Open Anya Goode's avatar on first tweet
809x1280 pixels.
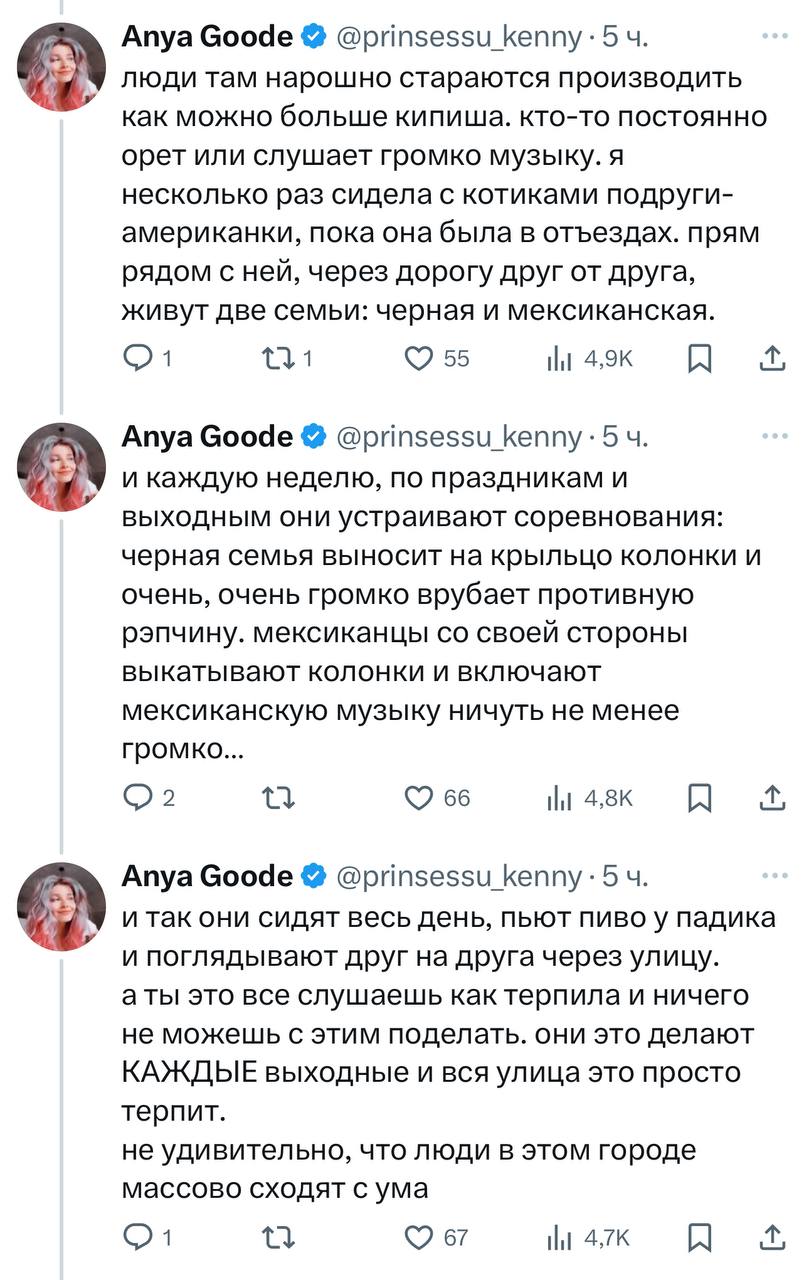[x=62, y=67]
